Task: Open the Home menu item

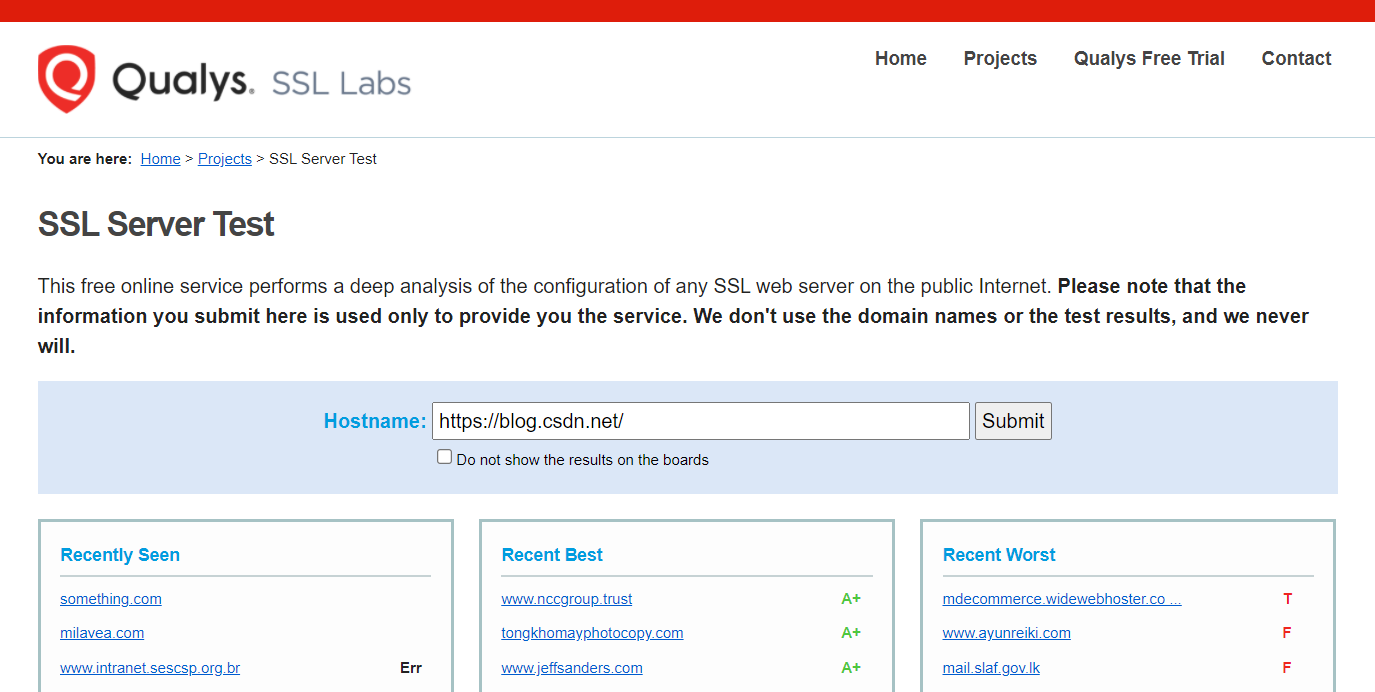Action: tap(899, 58)
